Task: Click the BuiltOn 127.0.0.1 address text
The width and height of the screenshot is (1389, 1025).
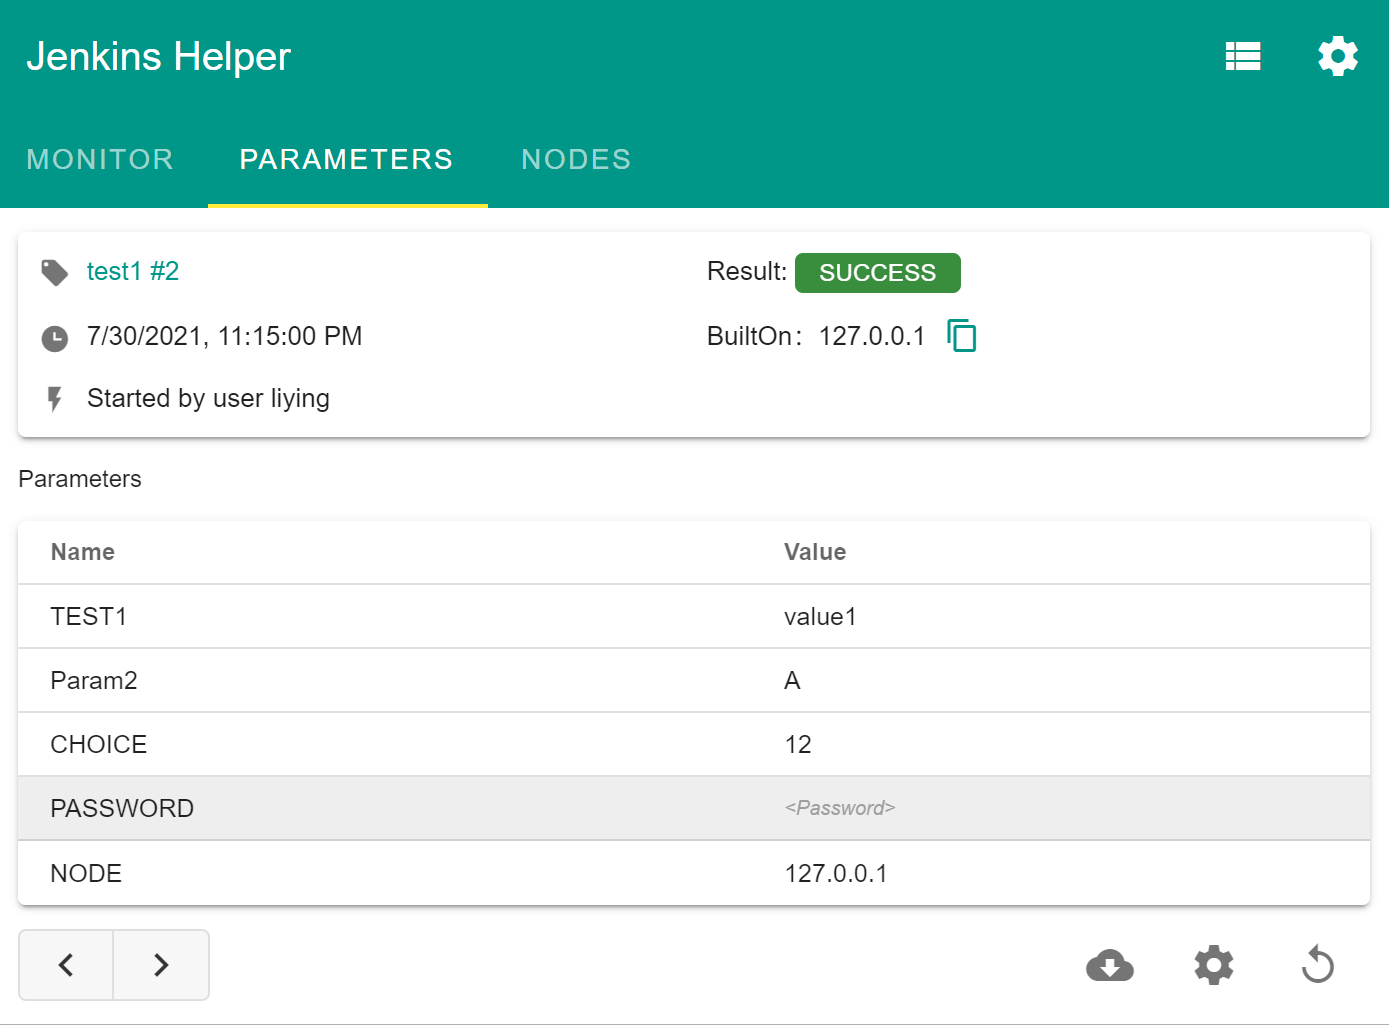Action: [872, 336]
